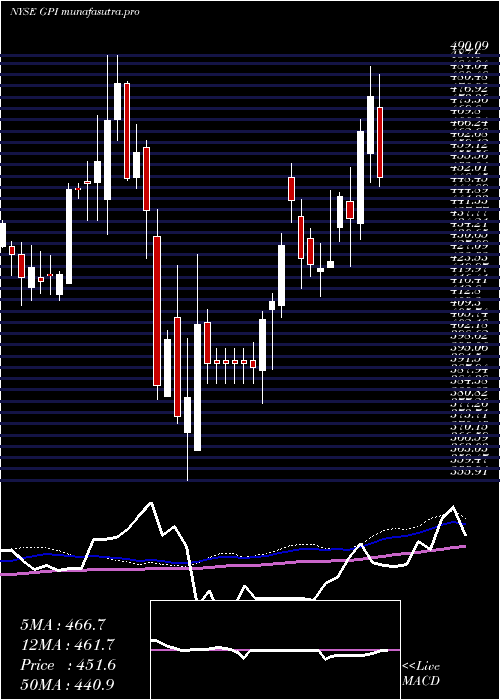
Task: Click the 459.12 price axis label
Action: (467, 146)
